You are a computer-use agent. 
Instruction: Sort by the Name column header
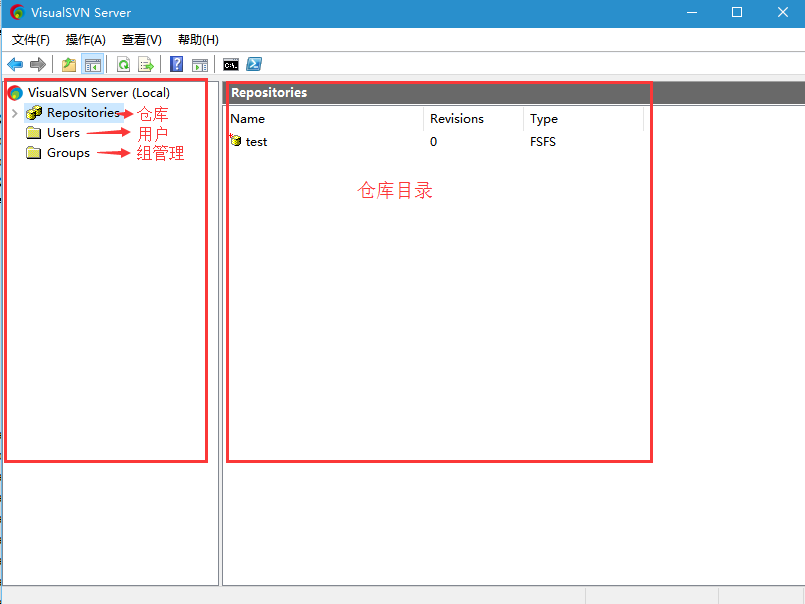tap(325, 119)
